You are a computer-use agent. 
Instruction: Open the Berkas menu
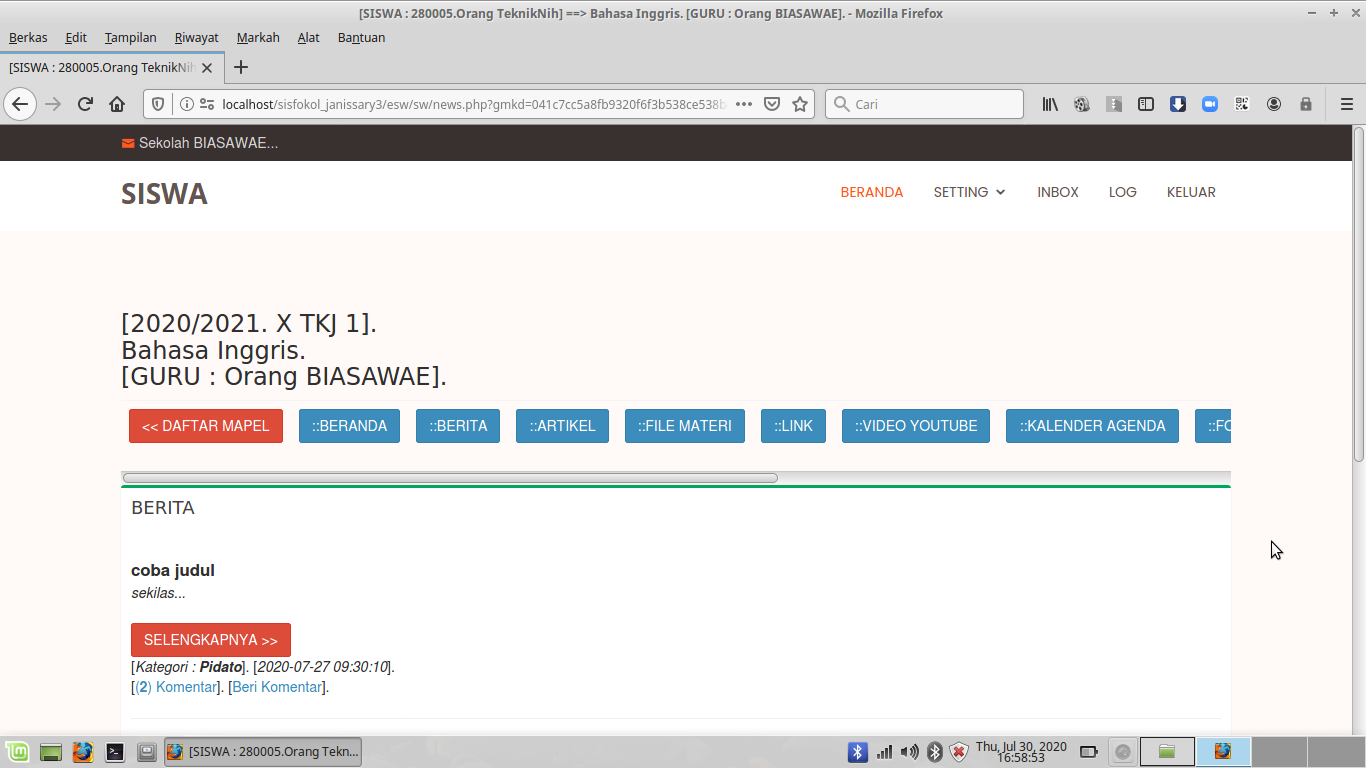[28, 38]
